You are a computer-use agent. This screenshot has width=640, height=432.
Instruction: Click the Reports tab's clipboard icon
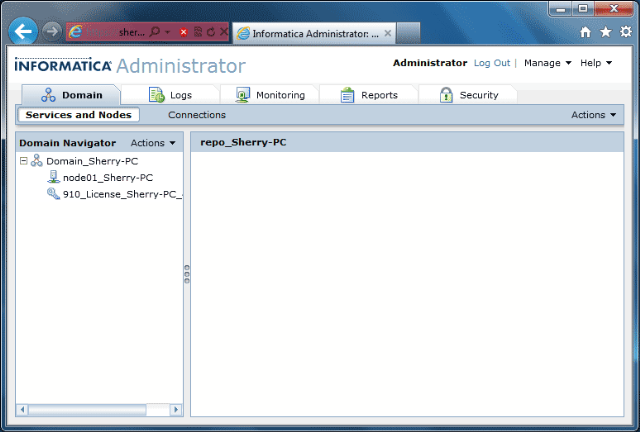point(347,95)
